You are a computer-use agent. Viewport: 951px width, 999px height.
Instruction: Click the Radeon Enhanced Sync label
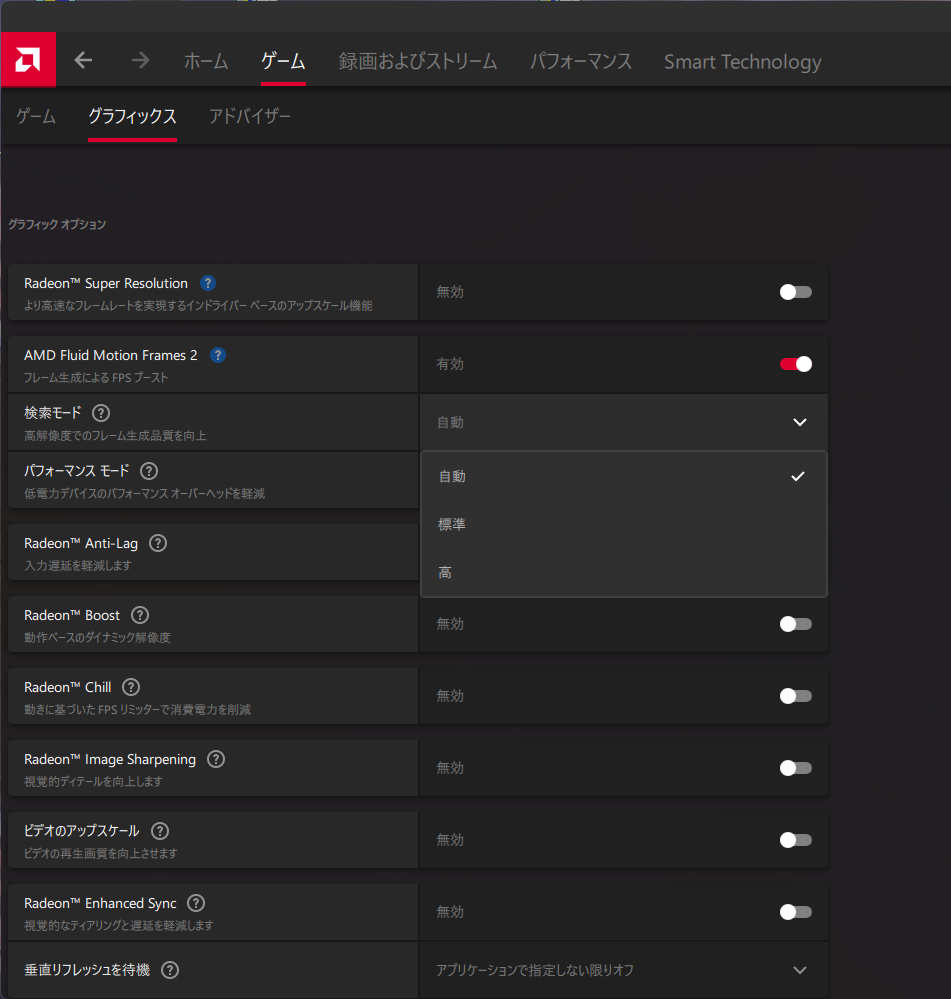100,903
